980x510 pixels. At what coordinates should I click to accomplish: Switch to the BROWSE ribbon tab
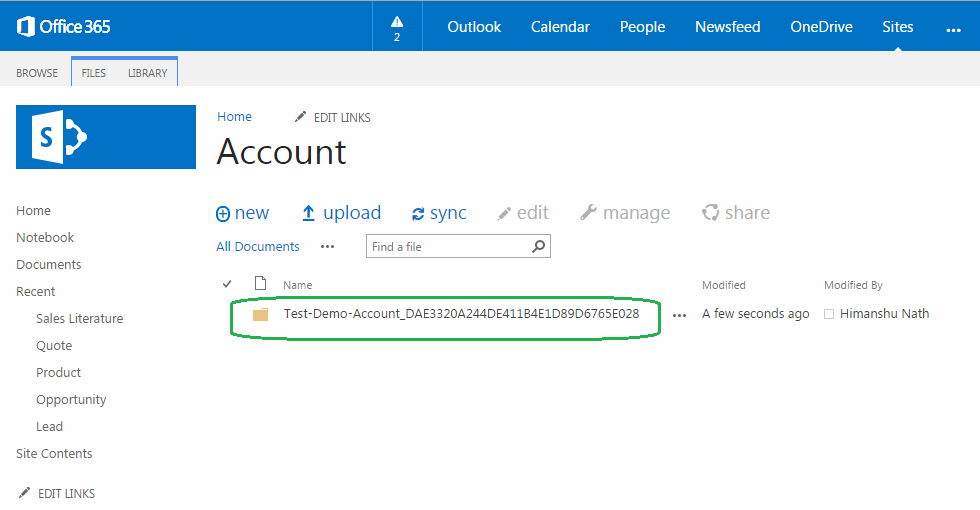coord(37,73)
